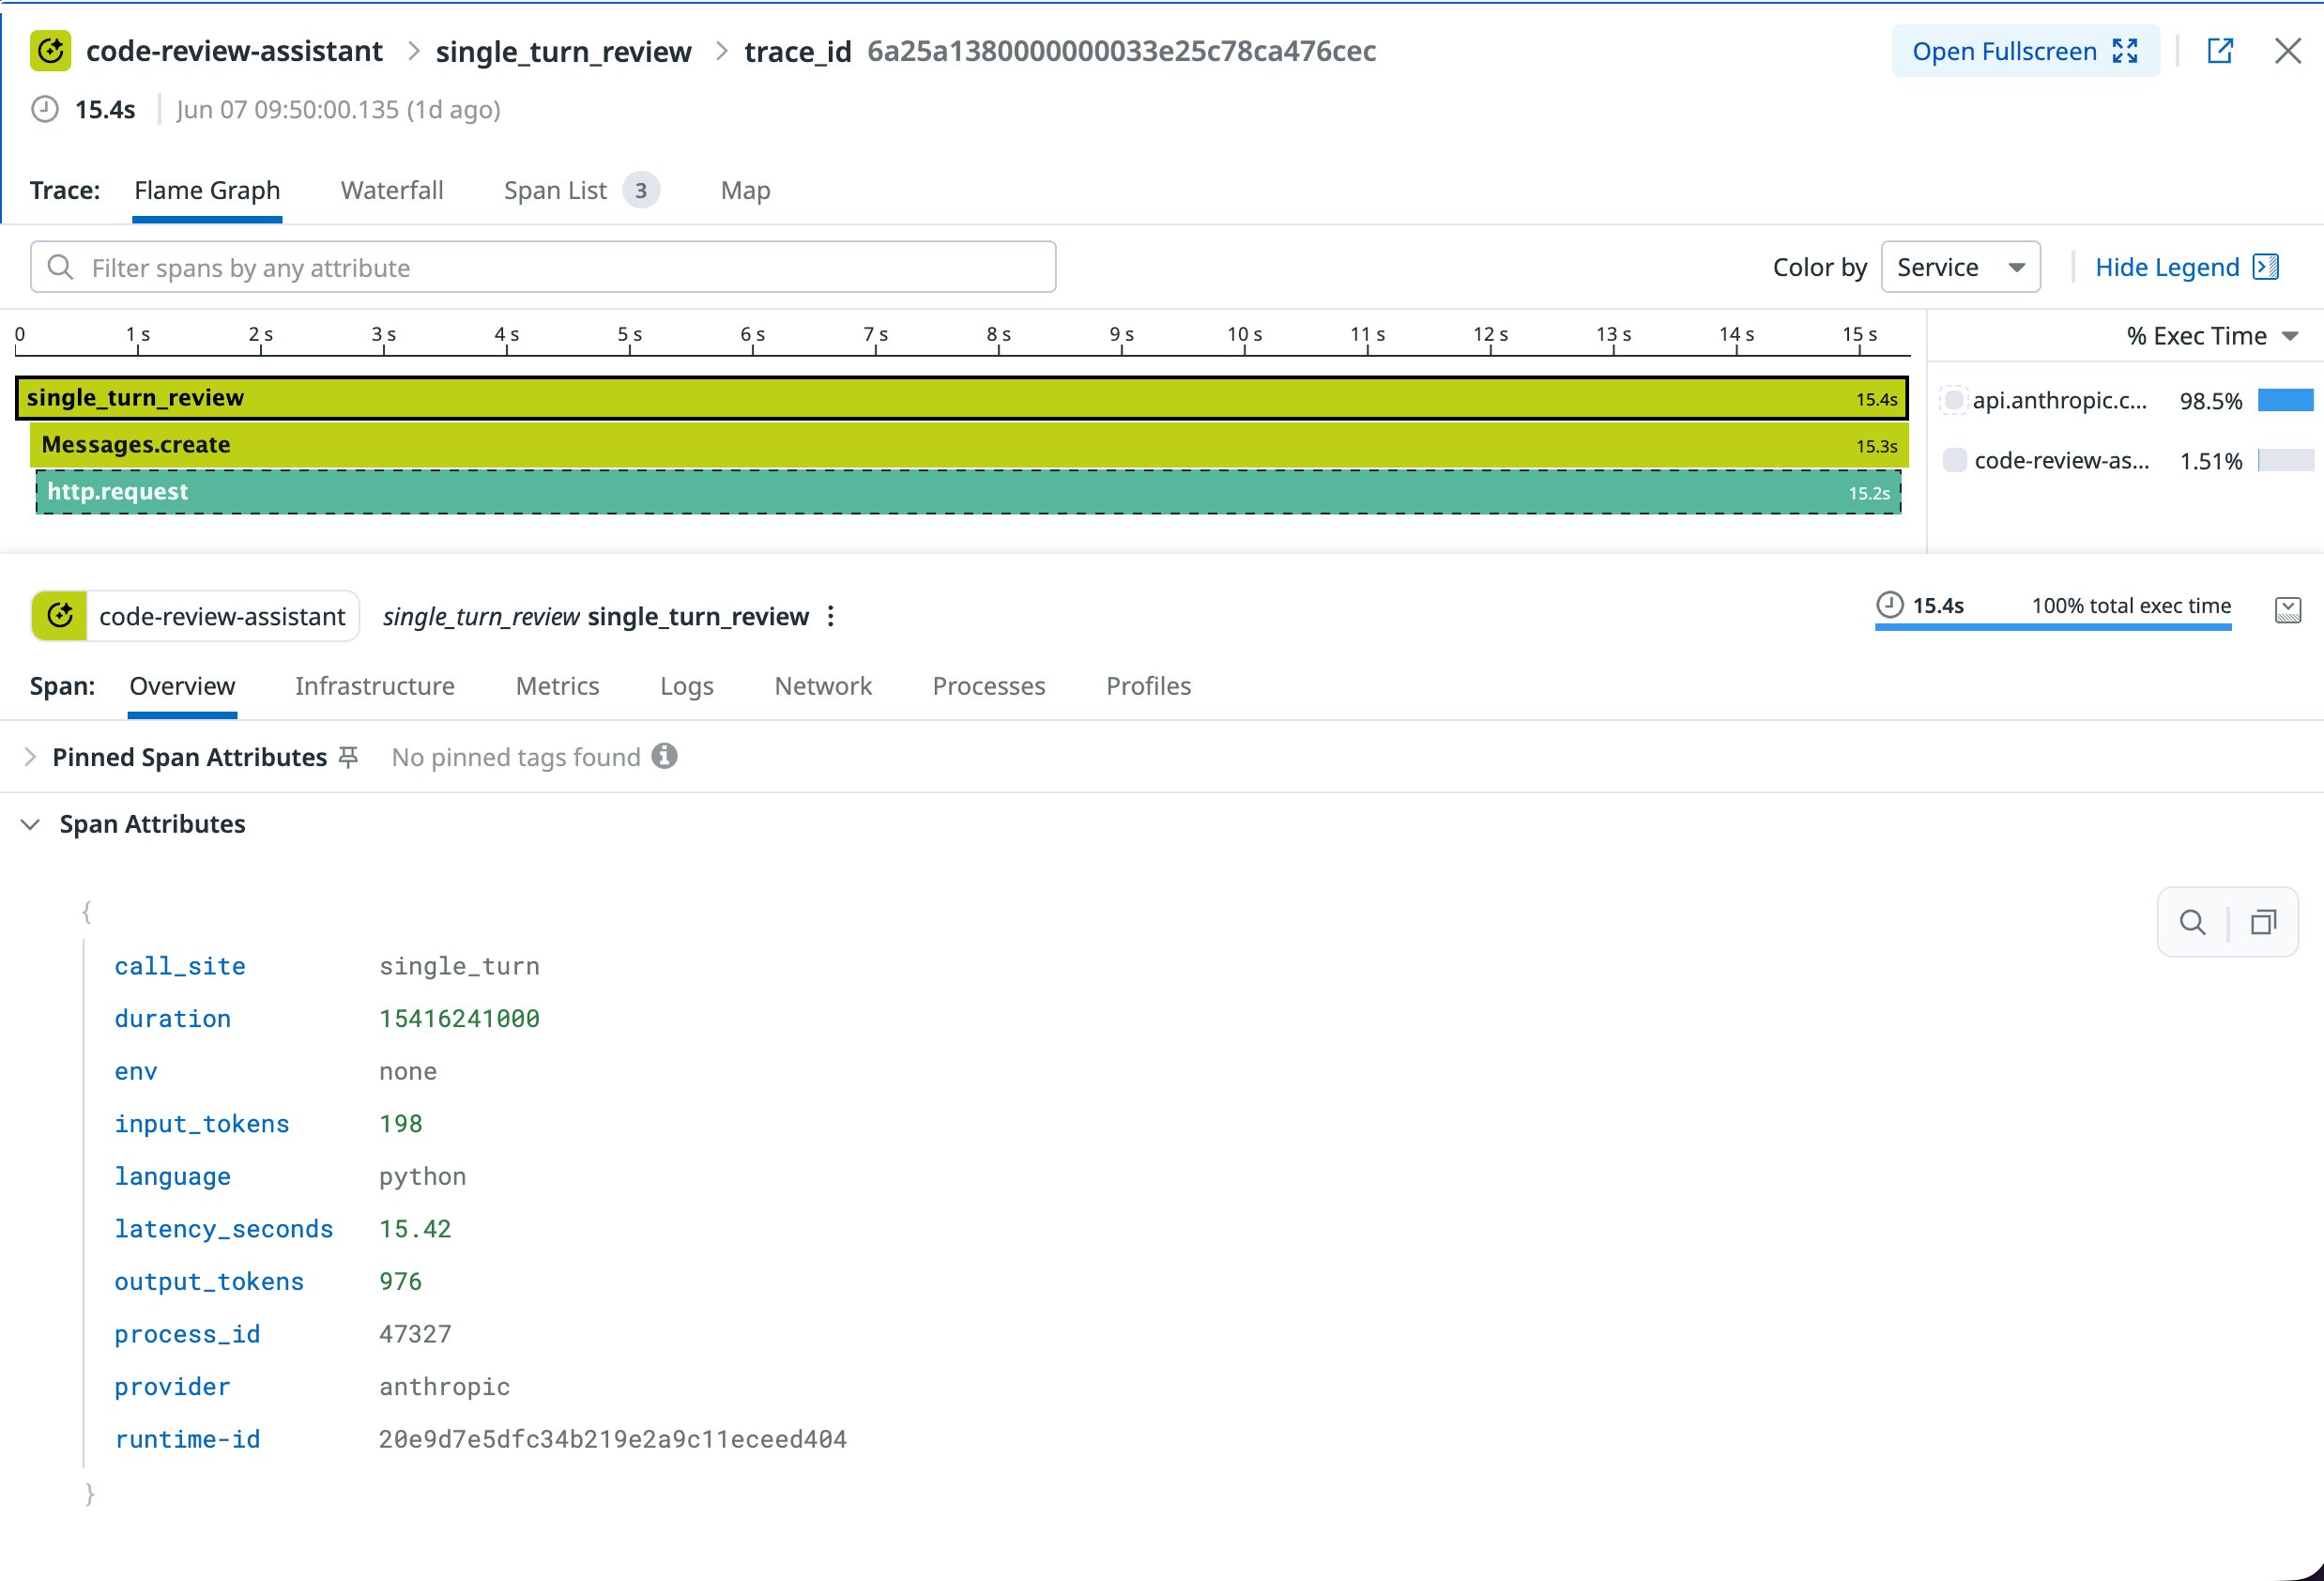Image resolution: width=2324 pixels, height=1581 pixels.
Task: Open the span Metrics tab
Action: pyautogui.click(x=557, y=686)
